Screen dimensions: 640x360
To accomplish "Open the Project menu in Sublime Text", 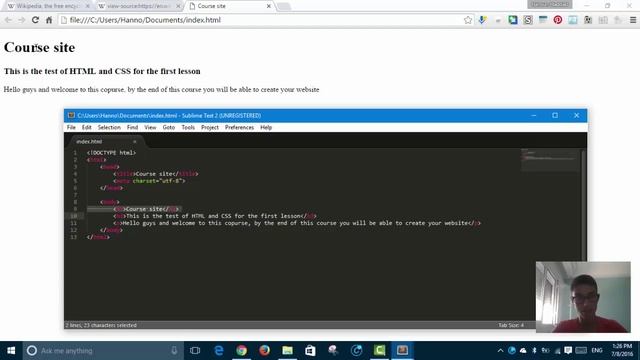I will click(210, 127).
